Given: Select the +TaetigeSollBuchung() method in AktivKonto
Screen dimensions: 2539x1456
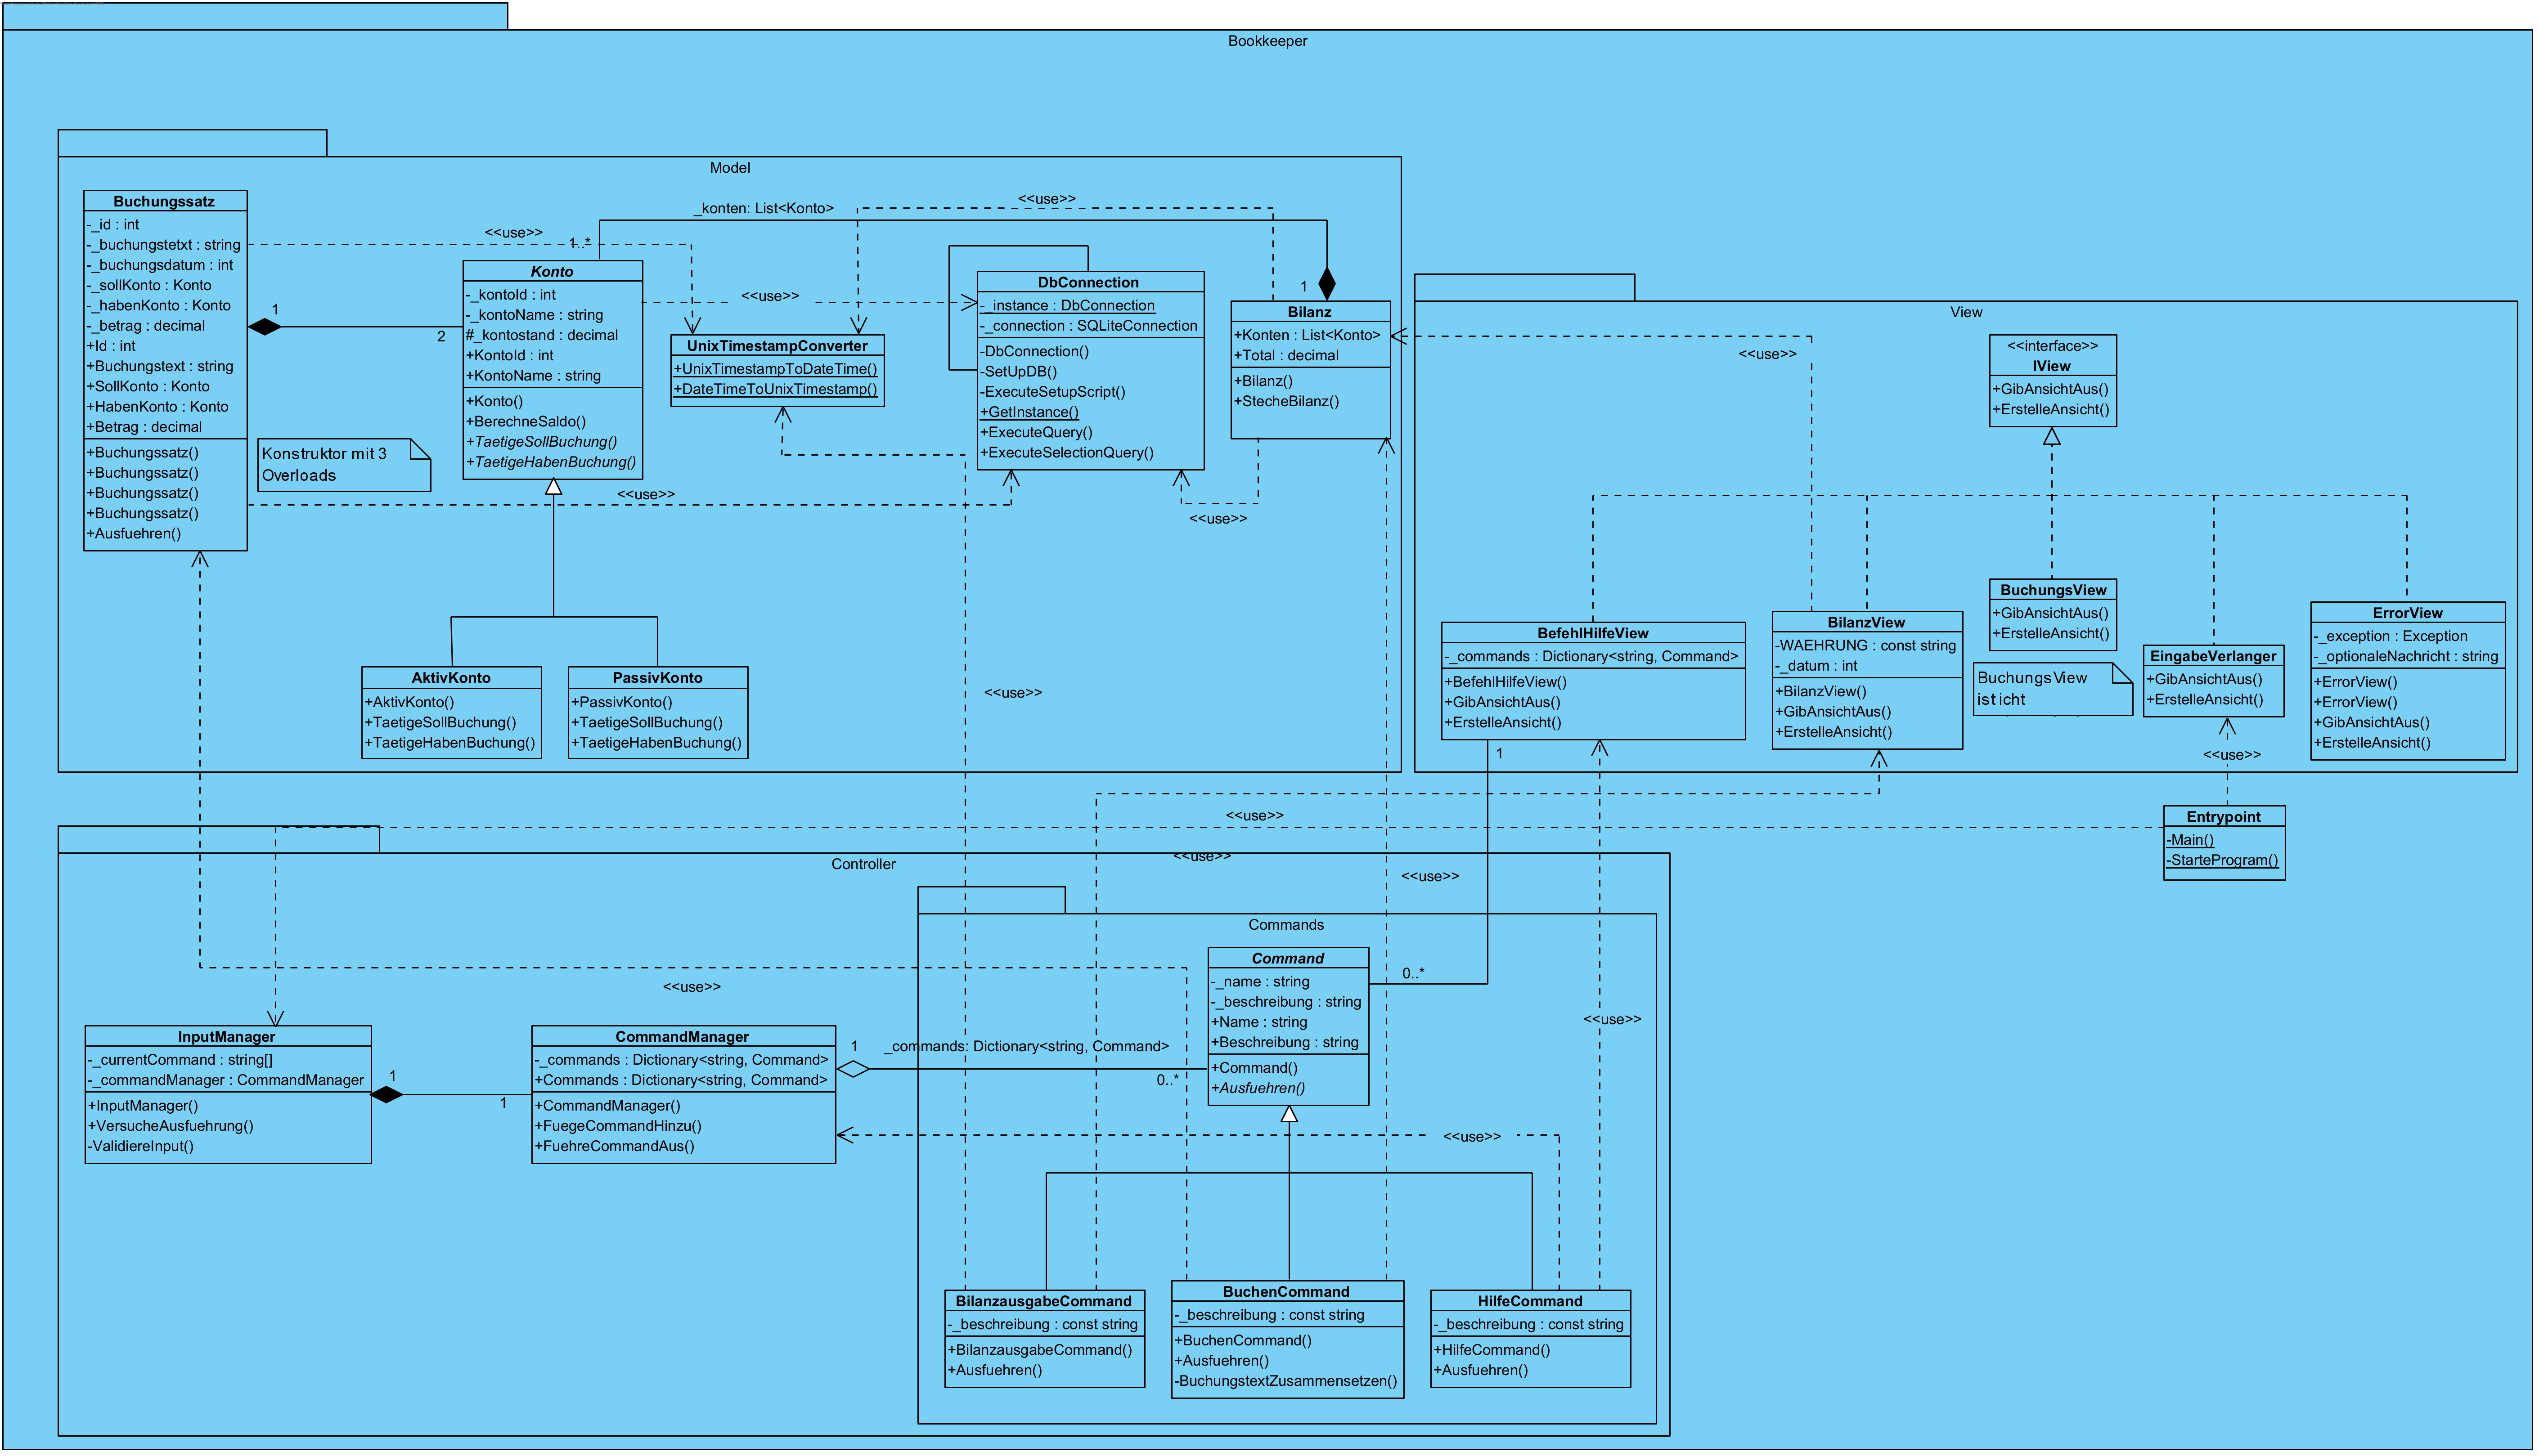Looking at the screenshot, I should (x=441, y=723).
